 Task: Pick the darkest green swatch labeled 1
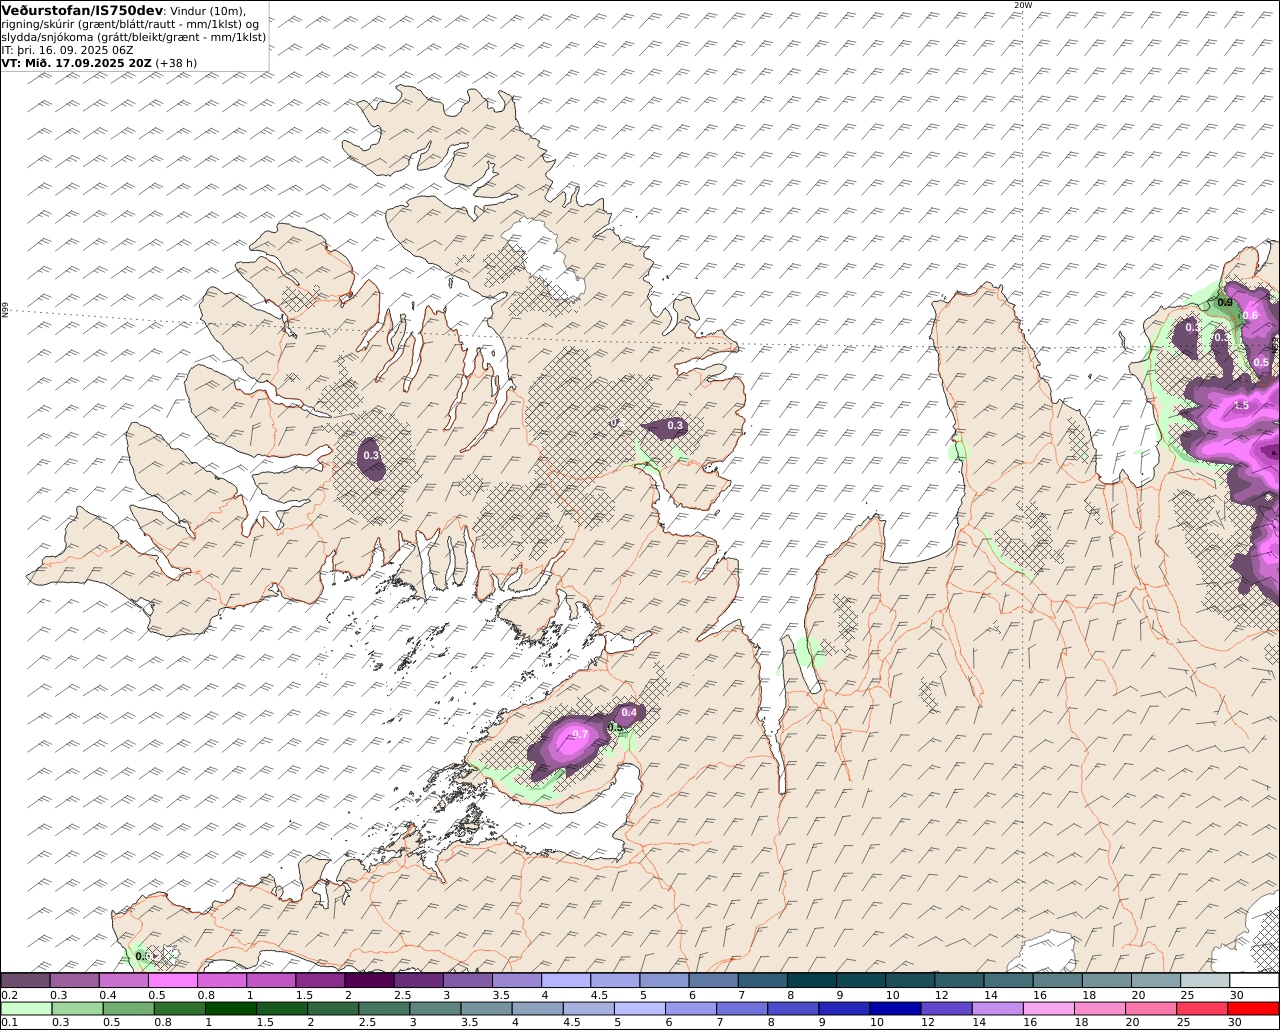230,1008
